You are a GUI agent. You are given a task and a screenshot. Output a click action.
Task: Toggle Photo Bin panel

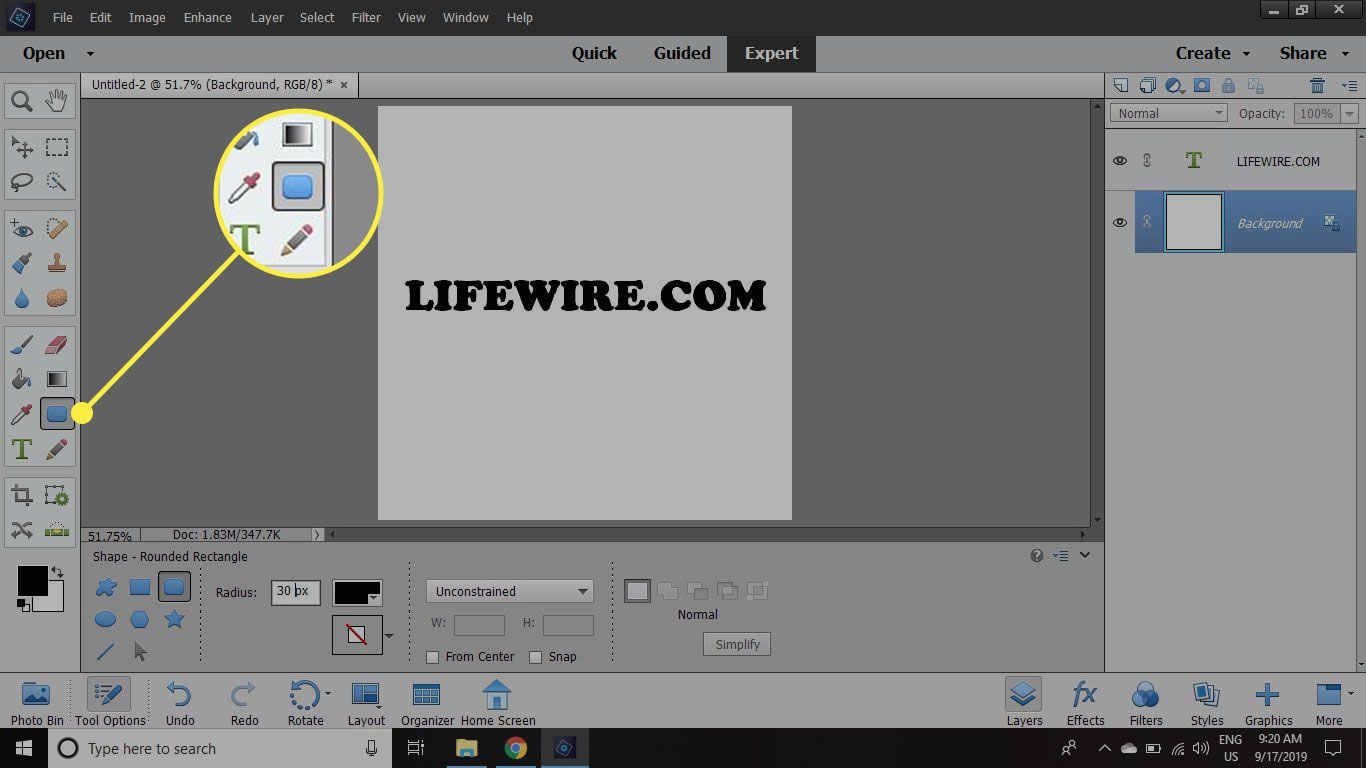click(36, 702)
